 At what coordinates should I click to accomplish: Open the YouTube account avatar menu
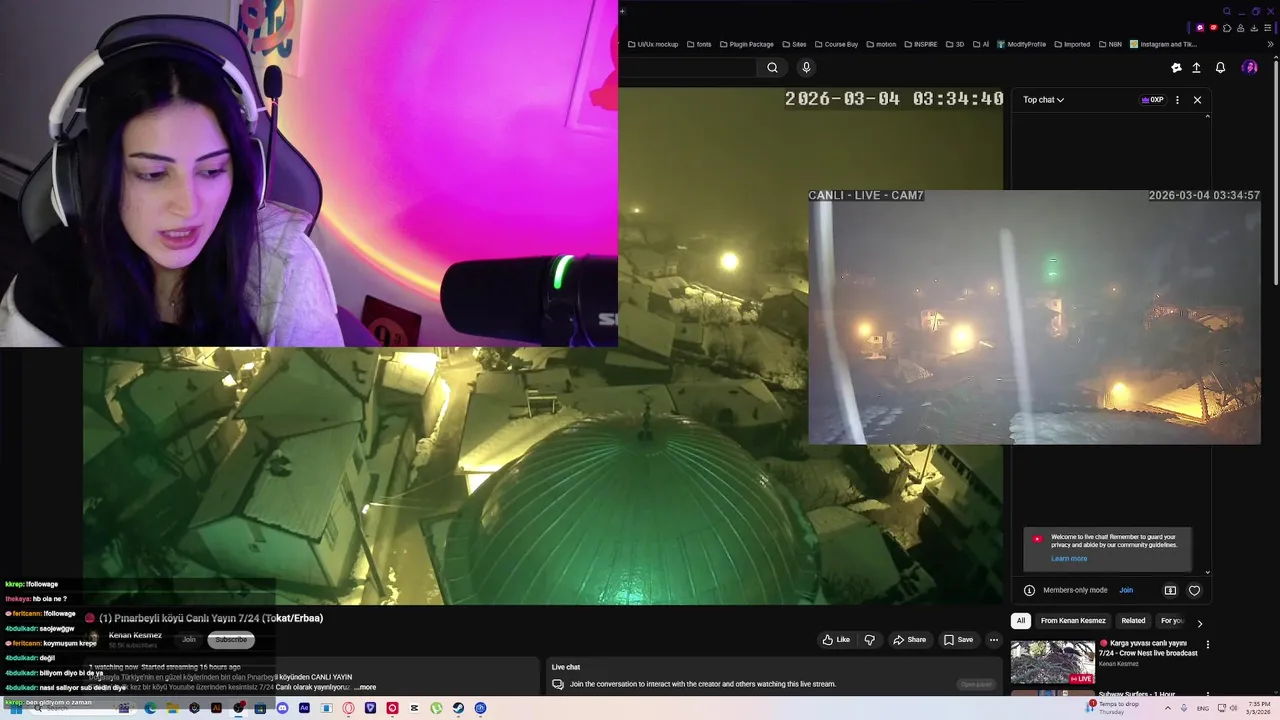[1249, 67]
